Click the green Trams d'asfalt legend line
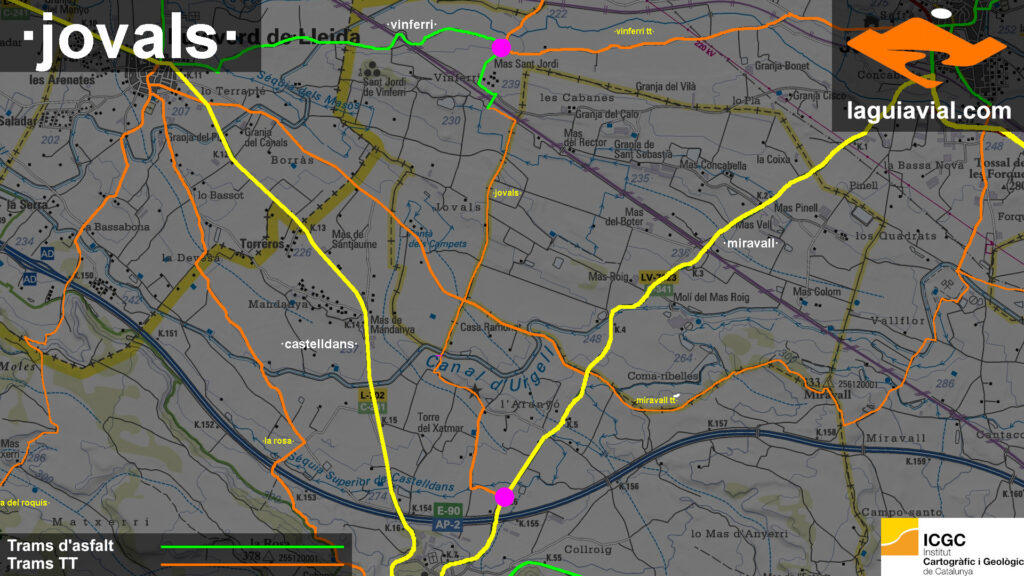Image resolution: width=1024 pixels, height=576 pixels. click(x=252, y=547)
